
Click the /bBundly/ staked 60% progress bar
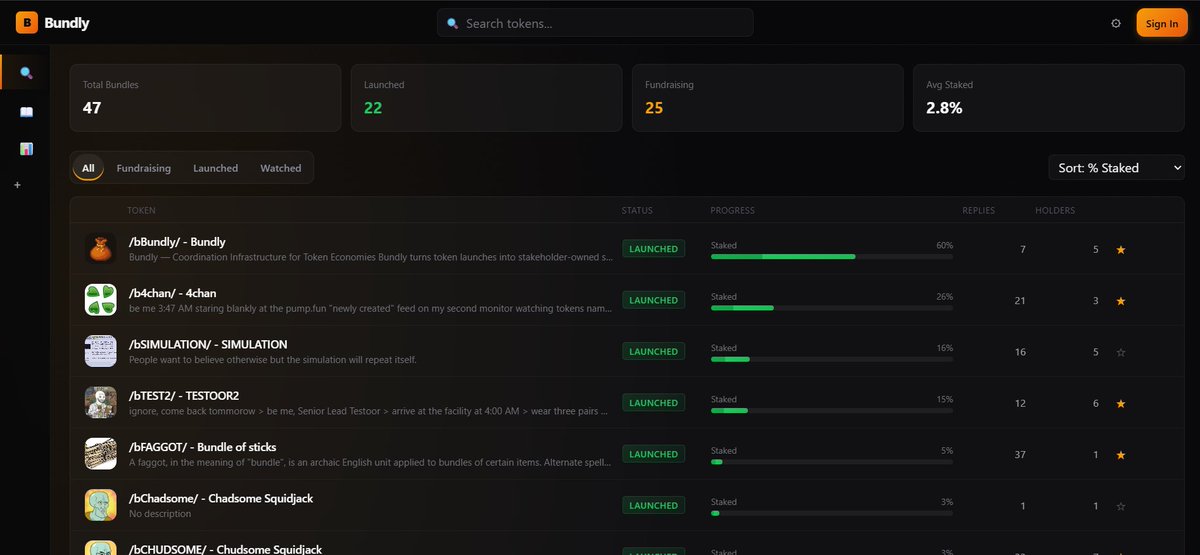coord(832,257)
